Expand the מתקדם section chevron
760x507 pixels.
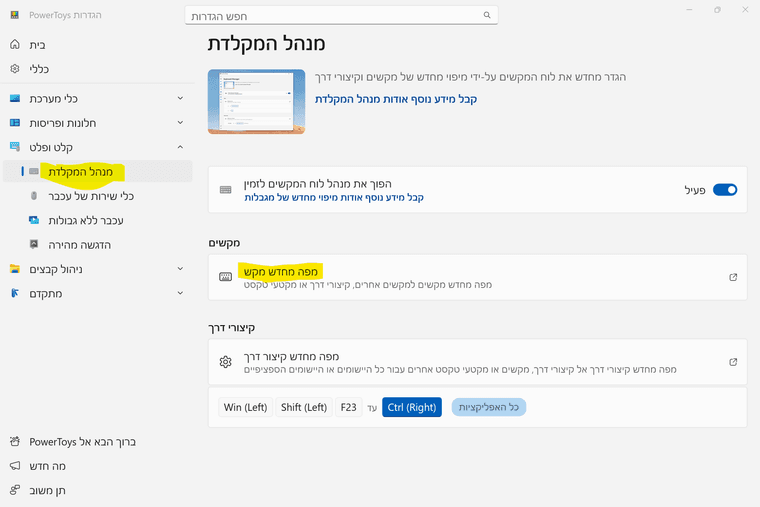[180, 293]
